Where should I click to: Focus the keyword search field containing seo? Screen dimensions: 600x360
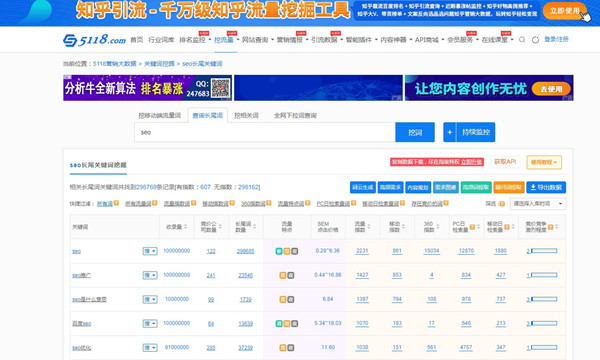265,132
